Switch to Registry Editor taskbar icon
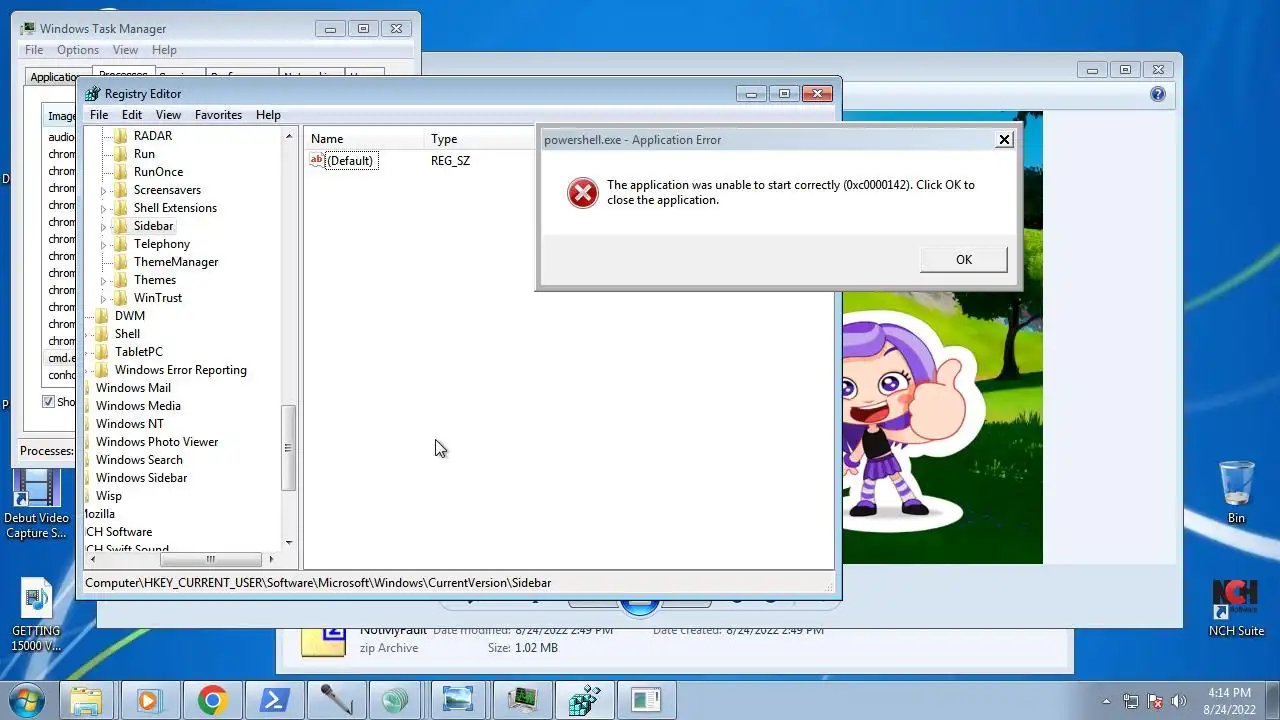 [x=584, y=700]
